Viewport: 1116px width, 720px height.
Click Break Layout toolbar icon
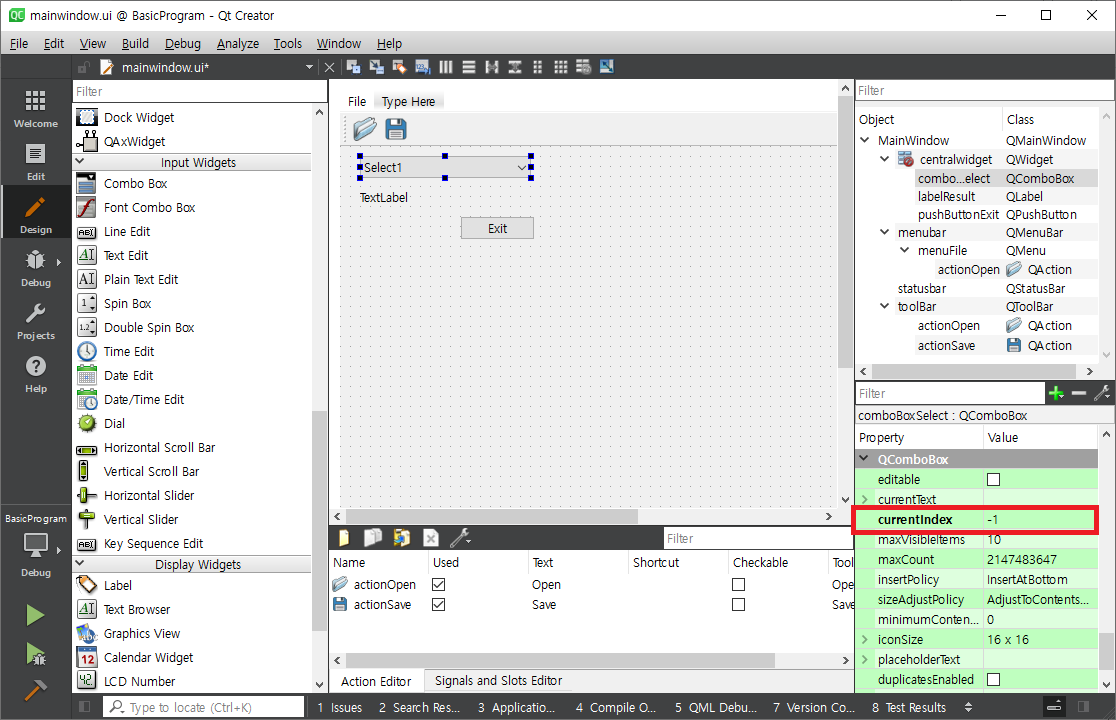[x=584, y=67]
